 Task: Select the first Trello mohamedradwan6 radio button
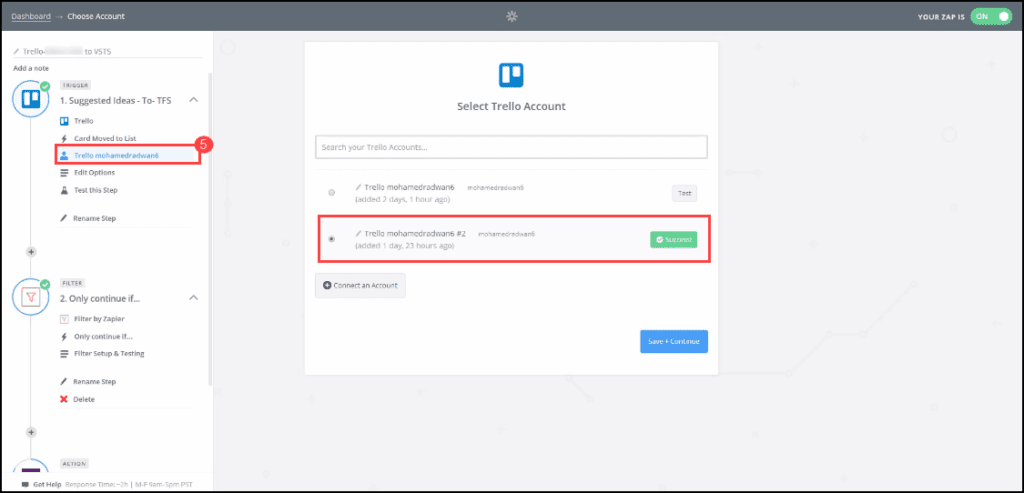(x=332, y=192)
